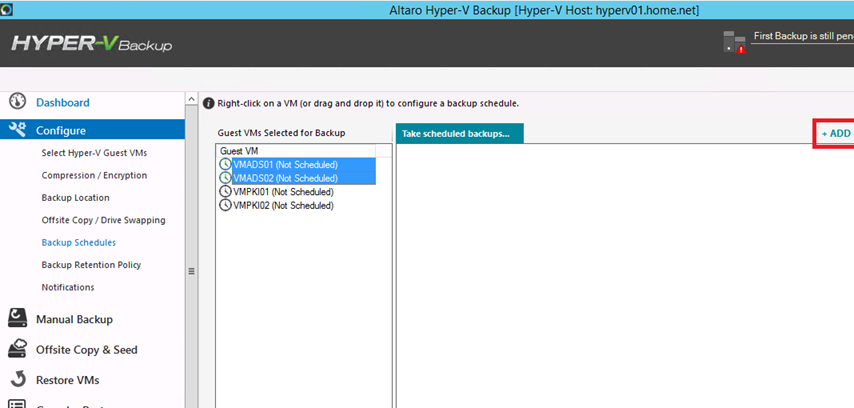Click the Configure wrench icon
This screenshot has height=408, width=854.
click(x=17, y=130)
